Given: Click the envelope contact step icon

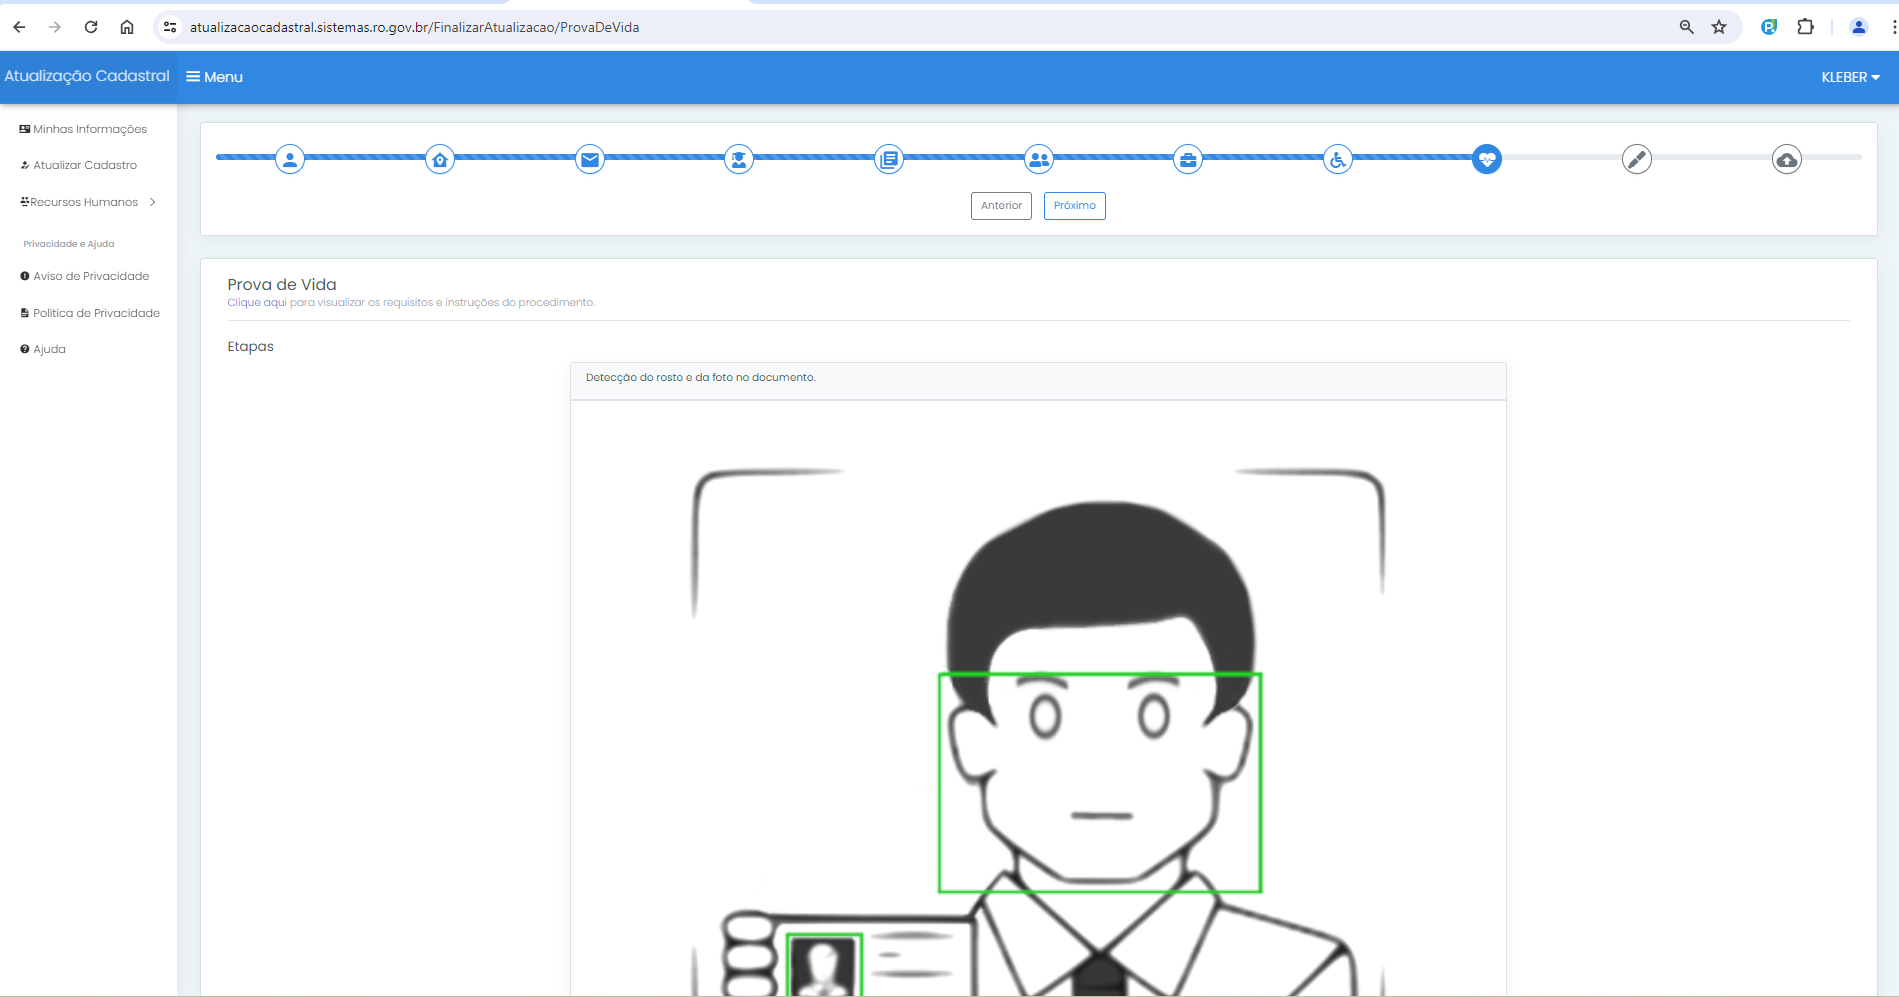Looking at the screenshot, I should pos(590,159).
